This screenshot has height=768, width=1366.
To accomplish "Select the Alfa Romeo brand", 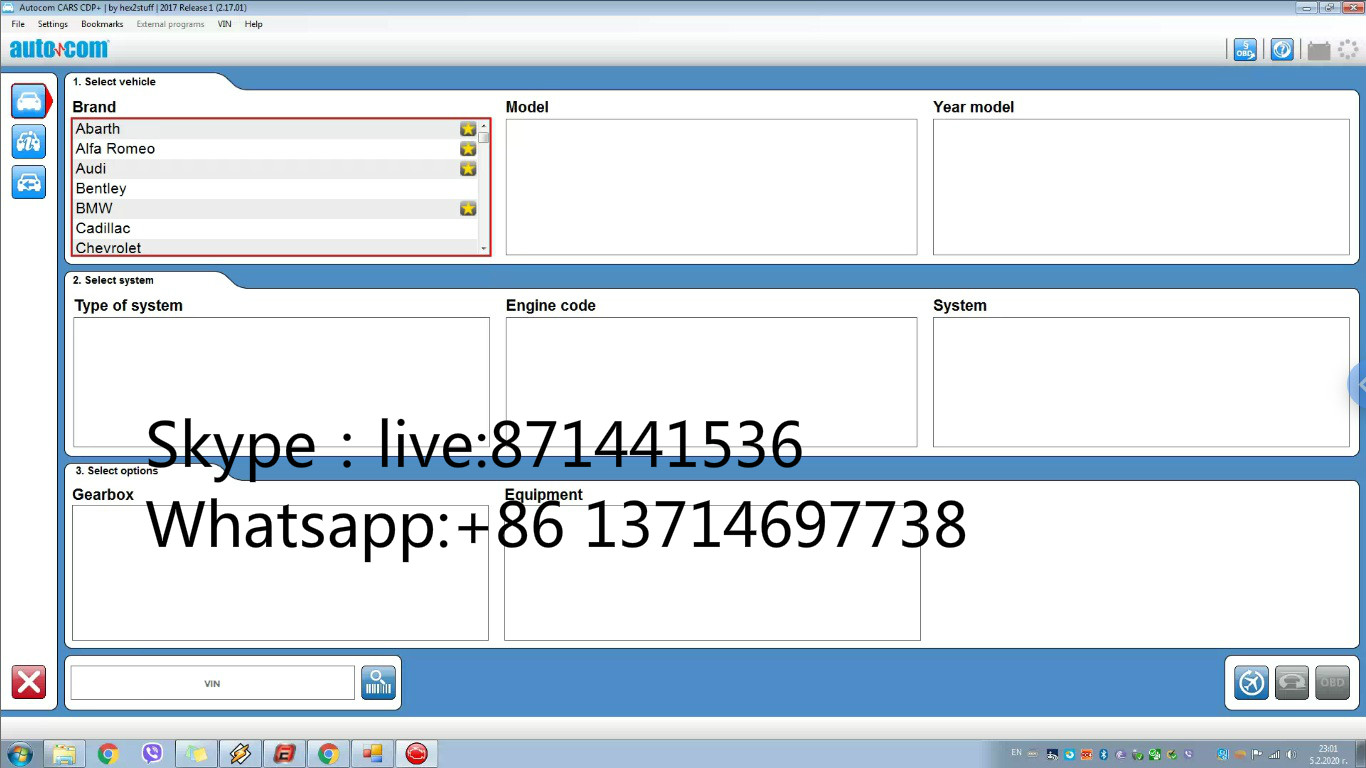I will coord(275,149).
